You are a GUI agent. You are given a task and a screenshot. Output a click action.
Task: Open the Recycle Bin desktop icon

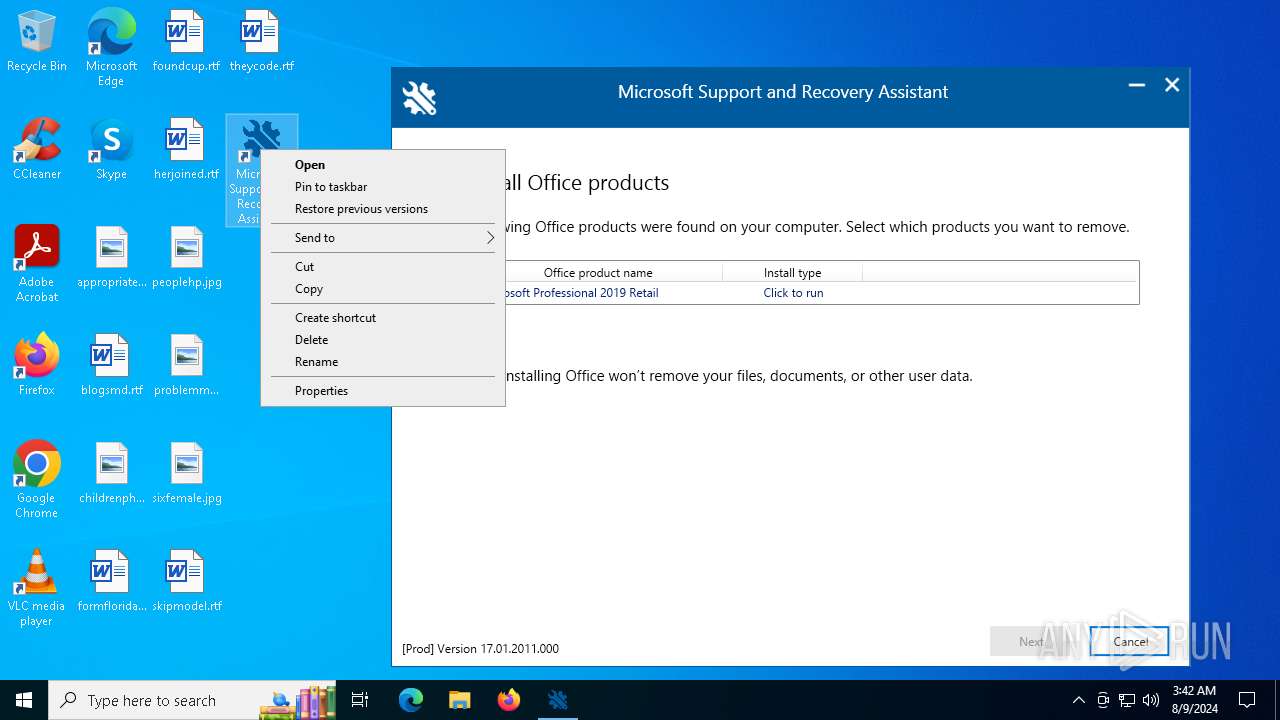(37, 42)
